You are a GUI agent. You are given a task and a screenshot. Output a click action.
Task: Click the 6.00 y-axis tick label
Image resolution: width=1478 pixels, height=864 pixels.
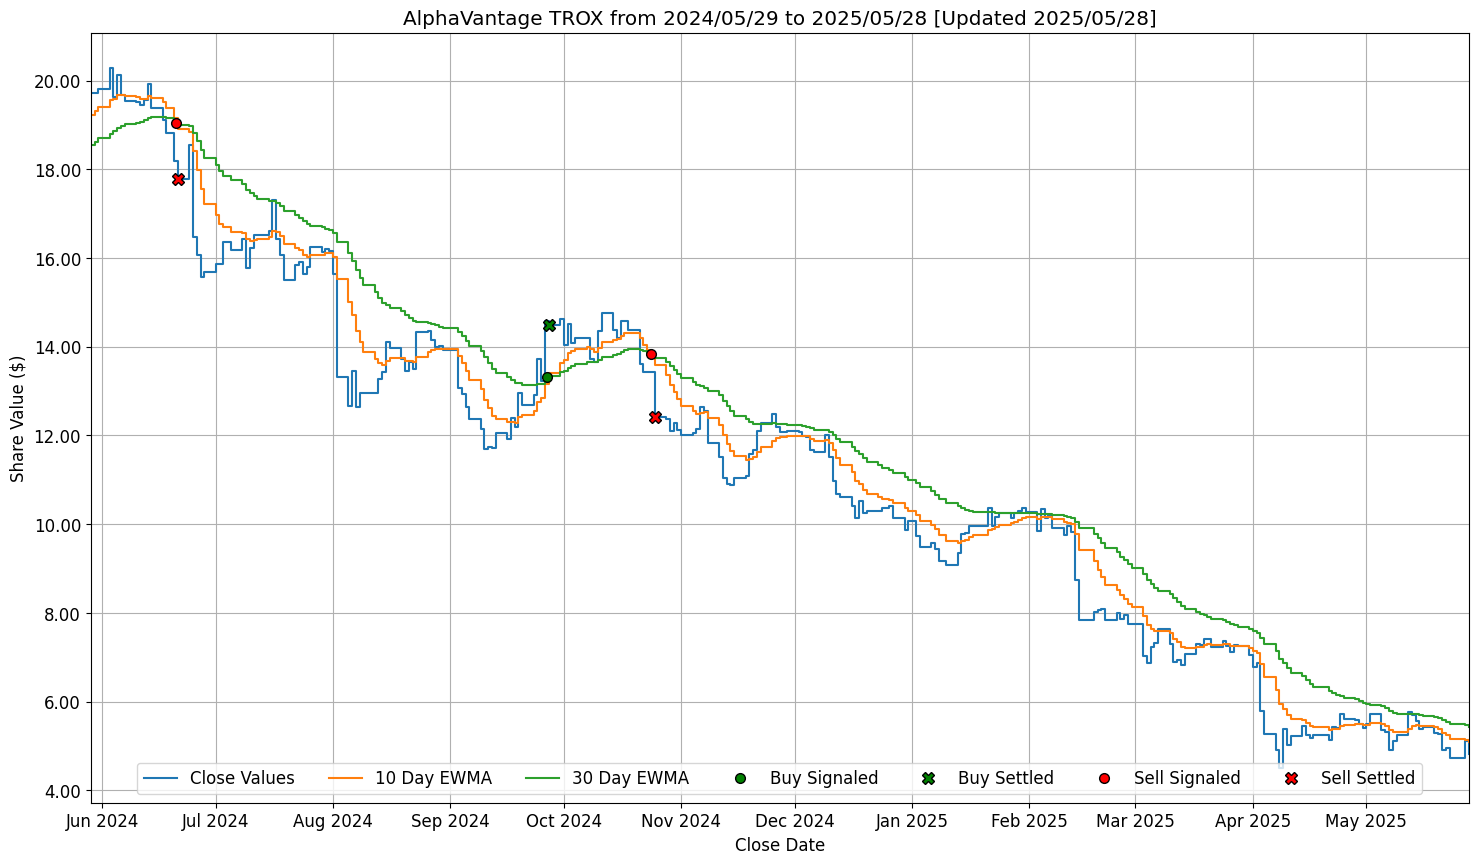click(62, 702)
